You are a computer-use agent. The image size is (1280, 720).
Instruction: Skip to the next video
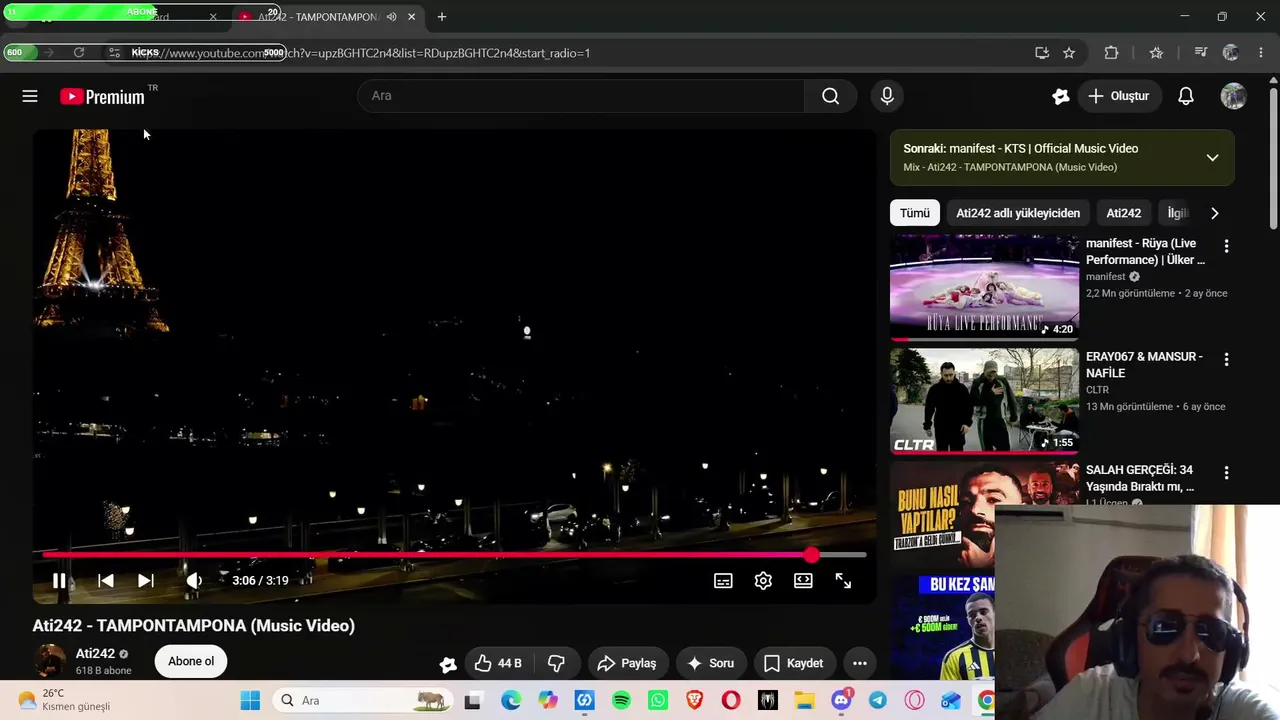pyautogui.click(x=145, y=580)
